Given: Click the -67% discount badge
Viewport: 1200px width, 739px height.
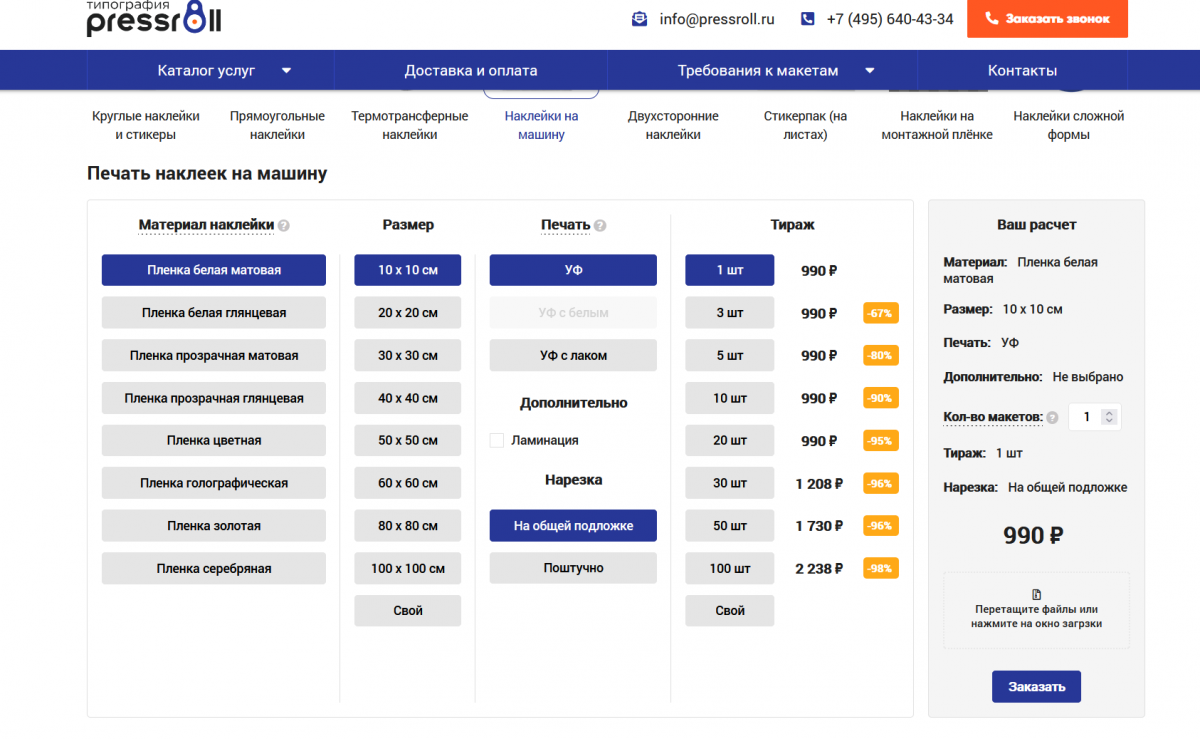Looking at the screenshot, I should click(x=881, y=313).
